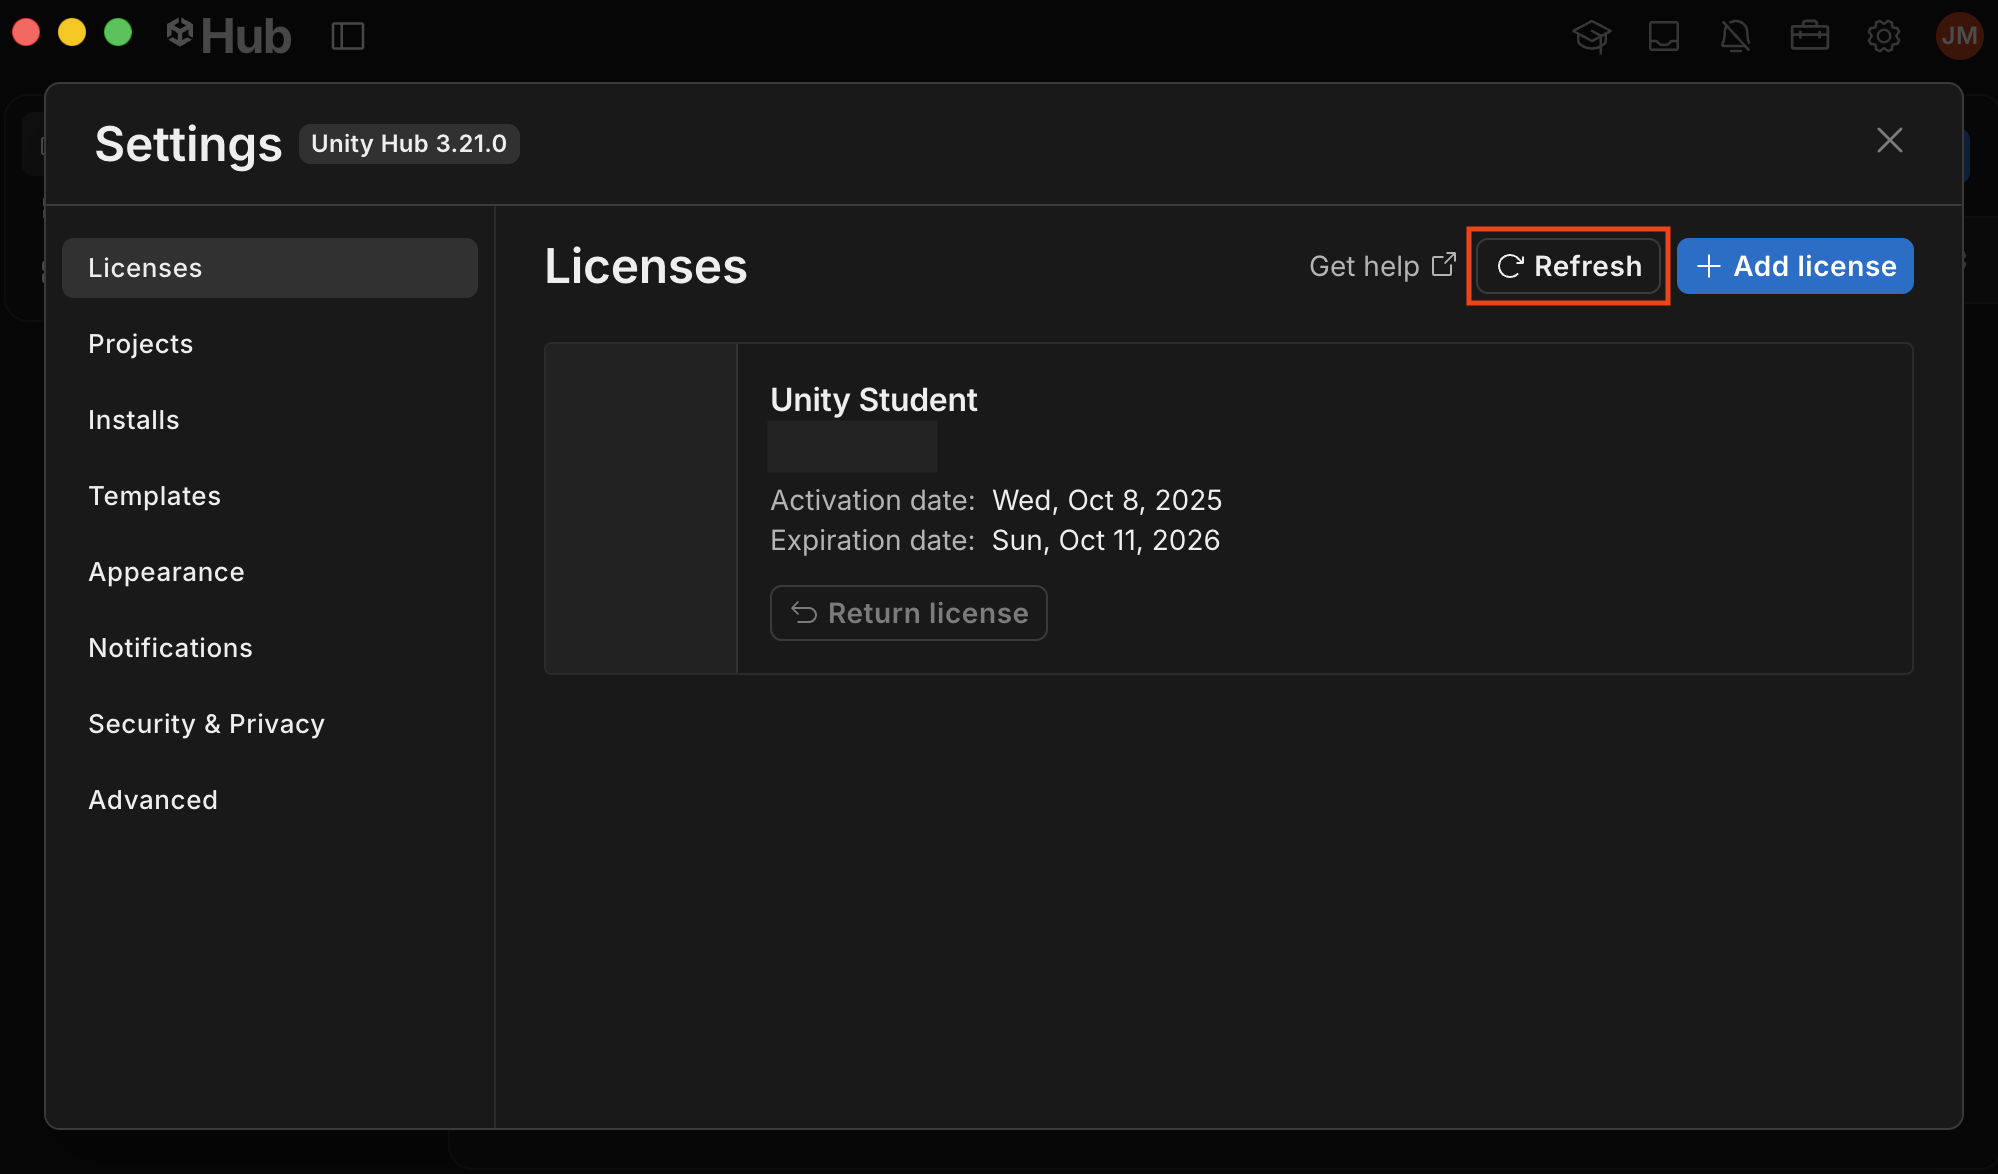Toggle the sidebar panel icon
The width and height of the screenshot is (1998, 1174).
pyautogui.click(x=348, y=37)
